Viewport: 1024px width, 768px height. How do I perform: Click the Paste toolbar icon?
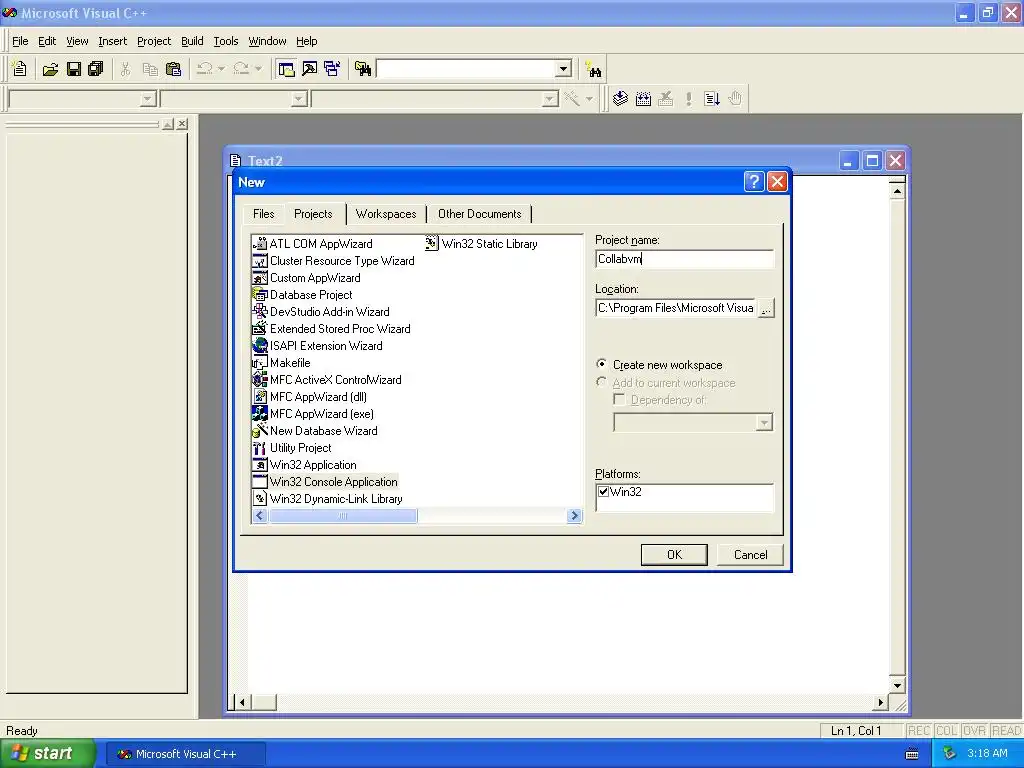point(173,69)
